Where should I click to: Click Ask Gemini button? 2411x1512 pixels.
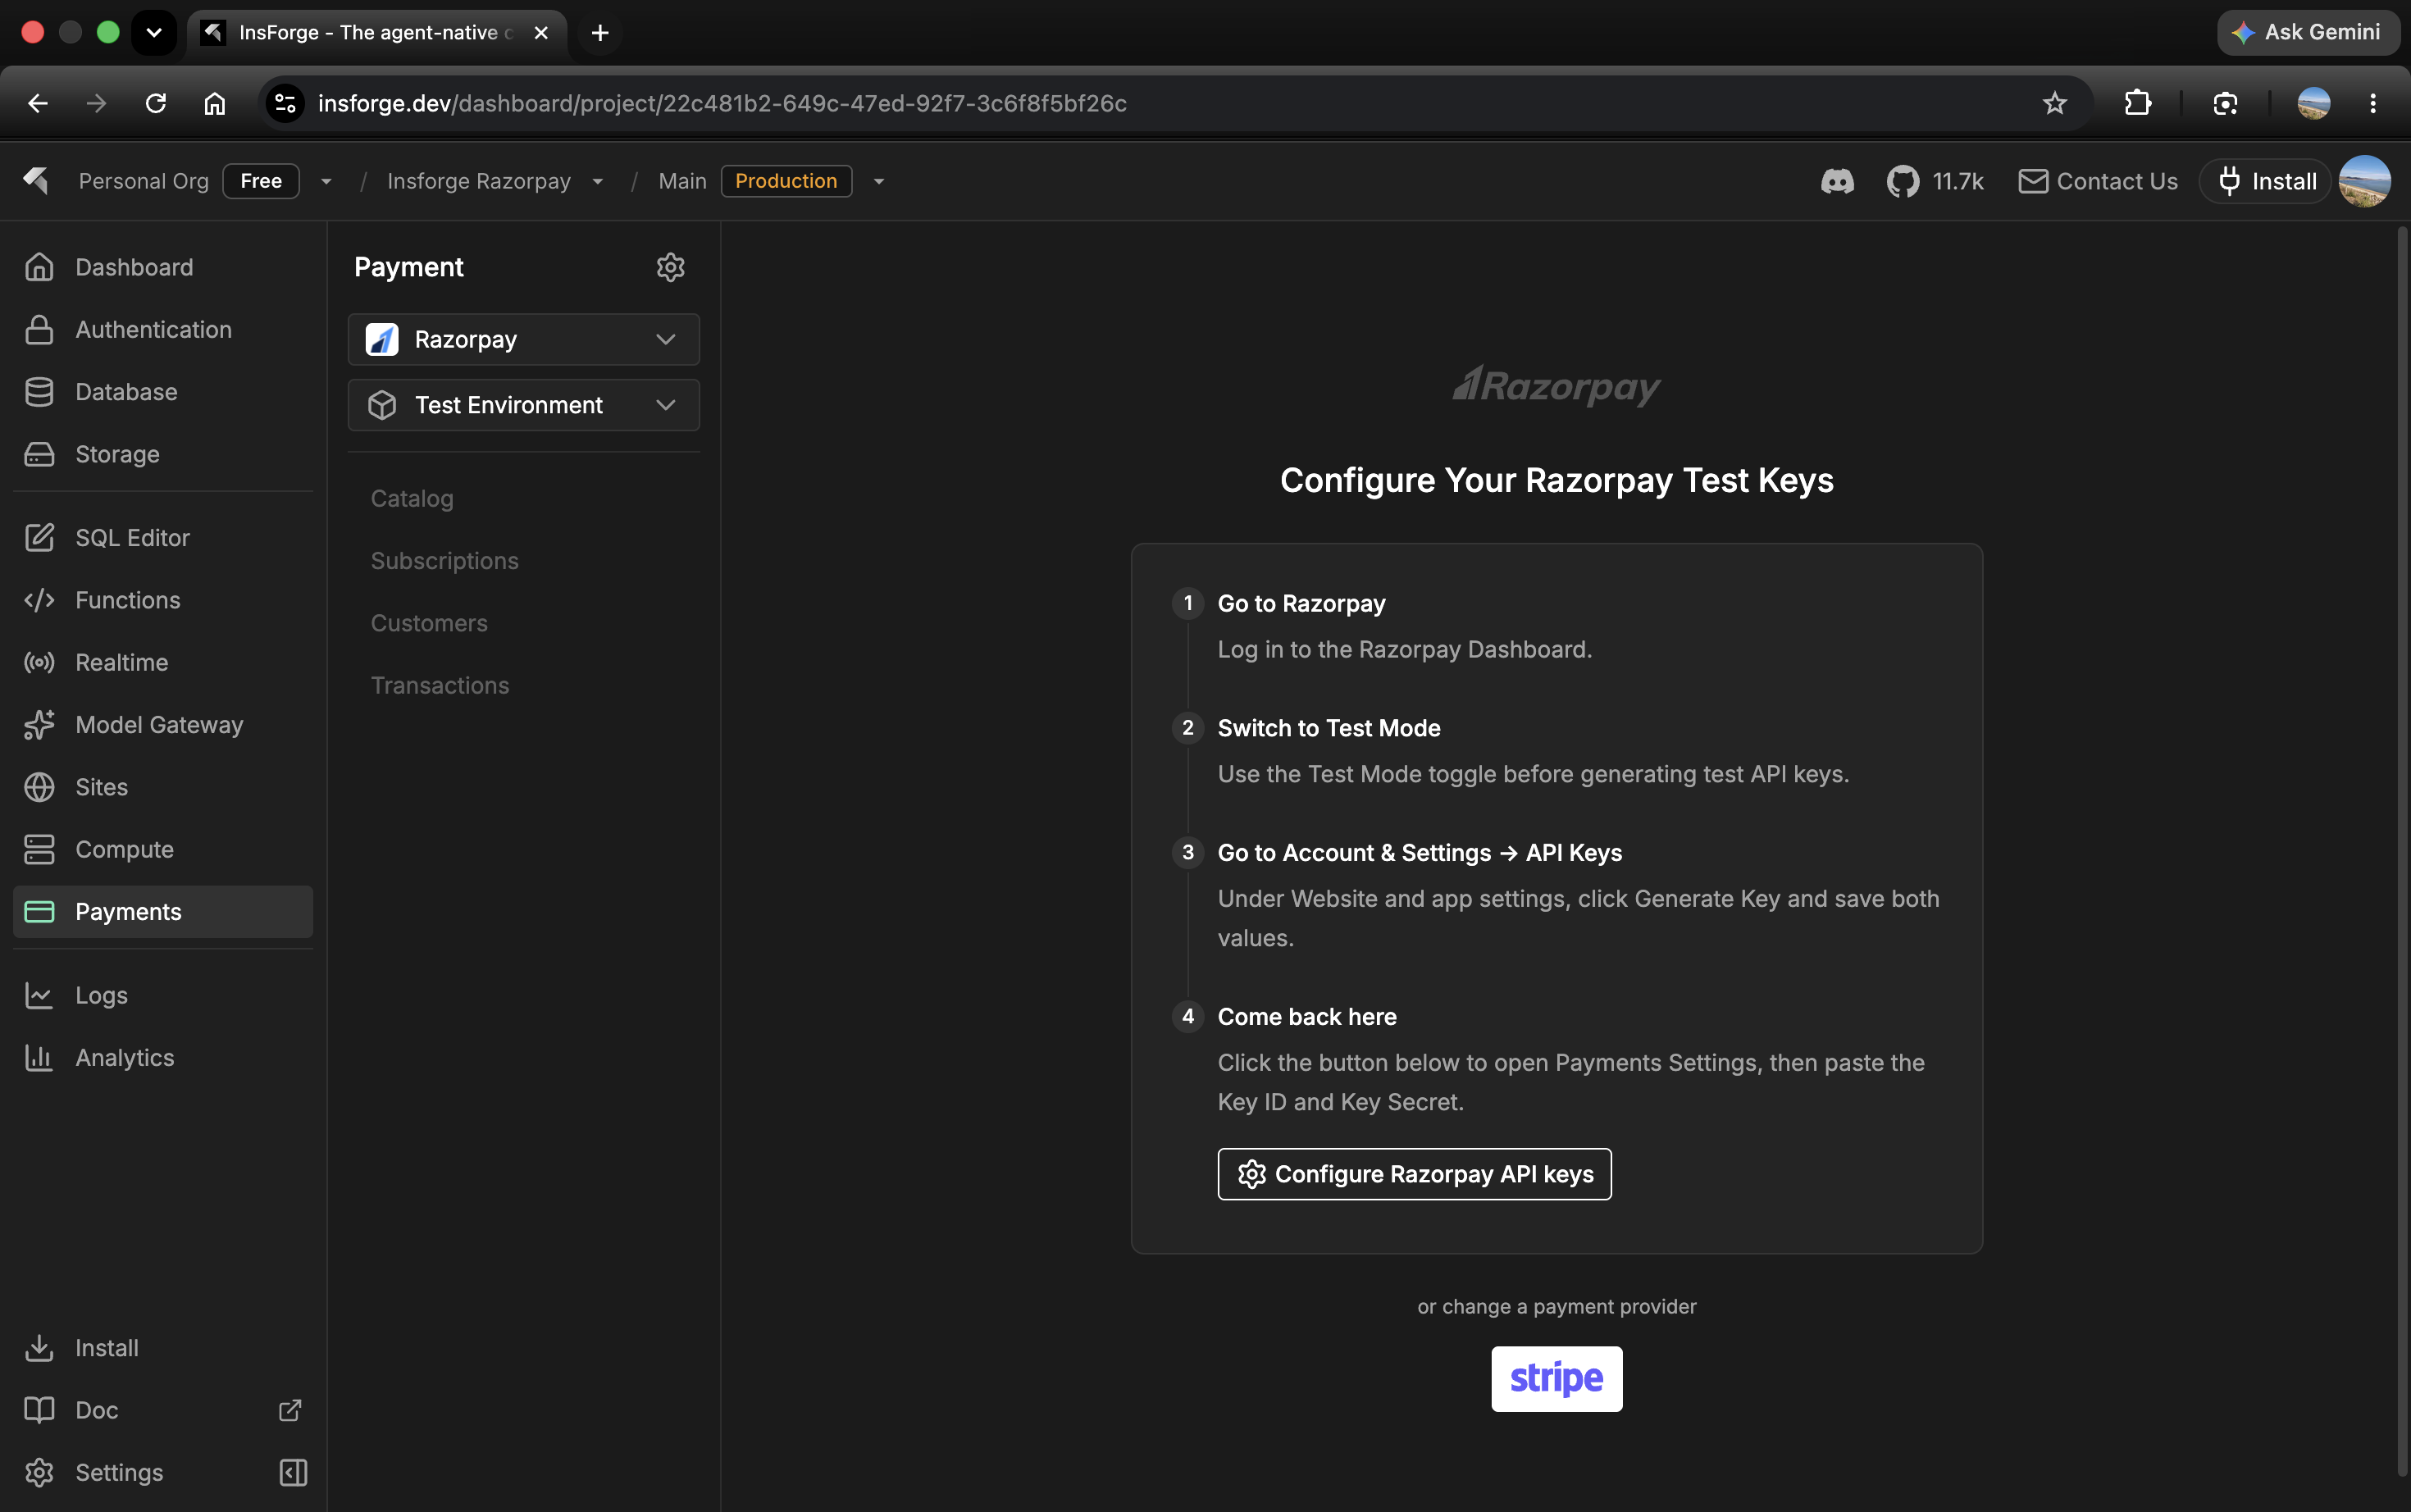coord(2307,32)
